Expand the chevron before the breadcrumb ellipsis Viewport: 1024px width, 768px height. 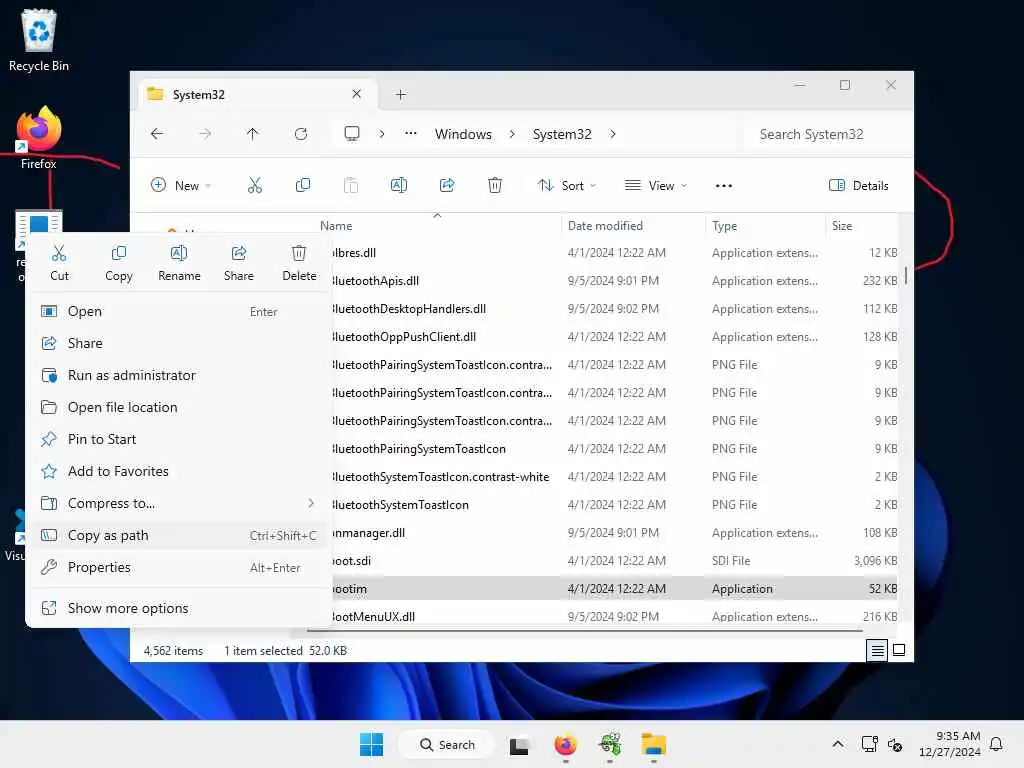pyautogui.click(x=382, y=134)
